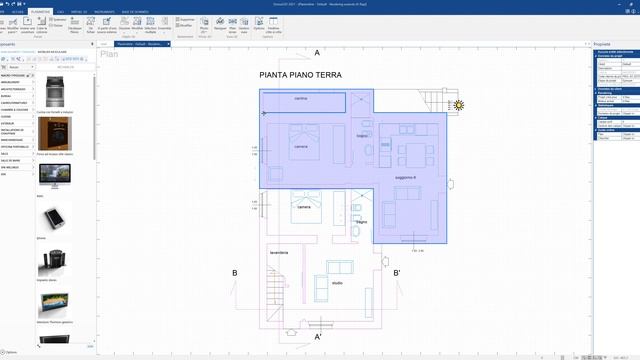
Task: Click the Undo arrow in the title bar
Action: click(x=7, y=4)
